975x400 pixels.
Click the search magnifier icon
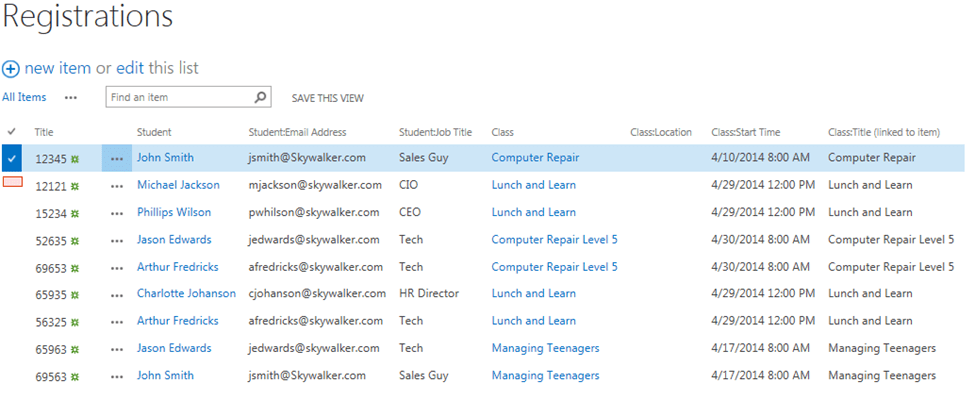click(260, 97)
